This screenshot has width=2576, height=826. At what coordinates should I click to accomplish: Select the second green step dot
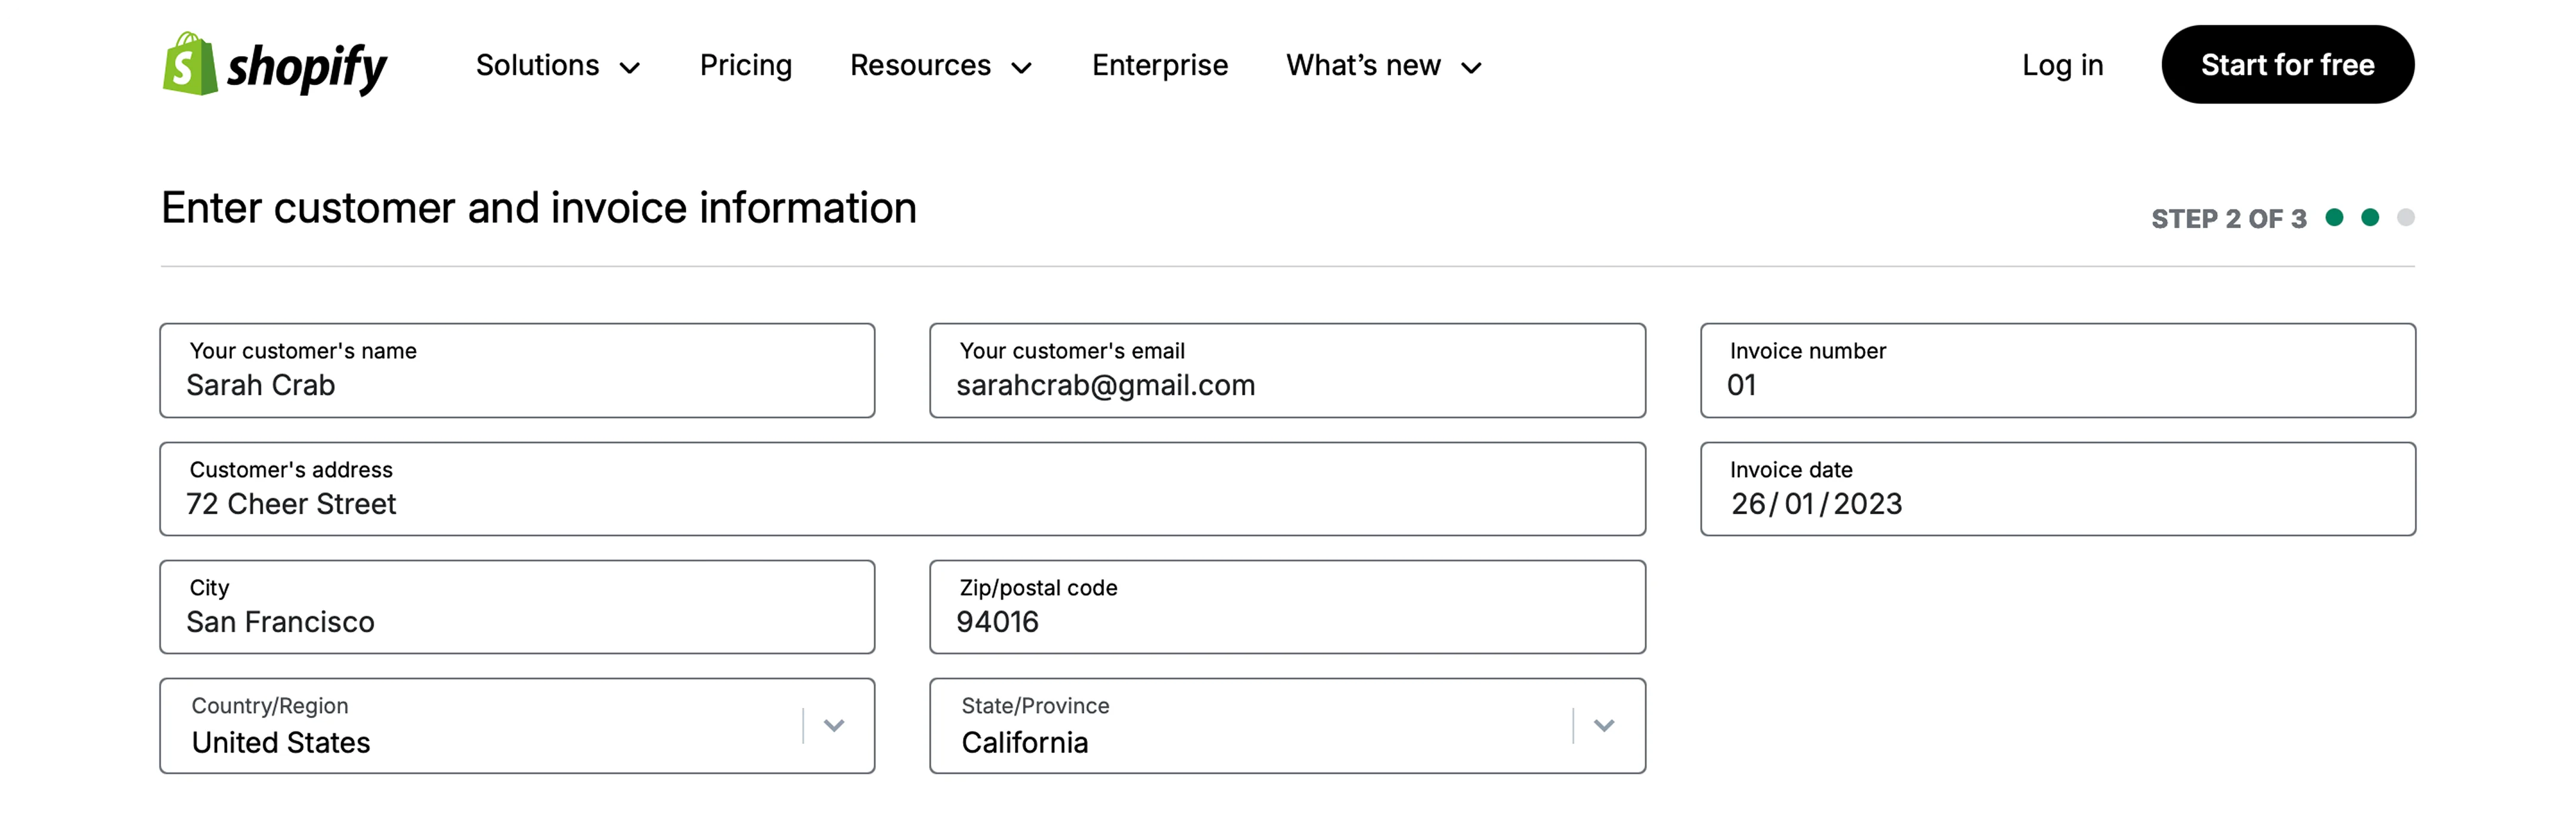(x=2370, y=217)
